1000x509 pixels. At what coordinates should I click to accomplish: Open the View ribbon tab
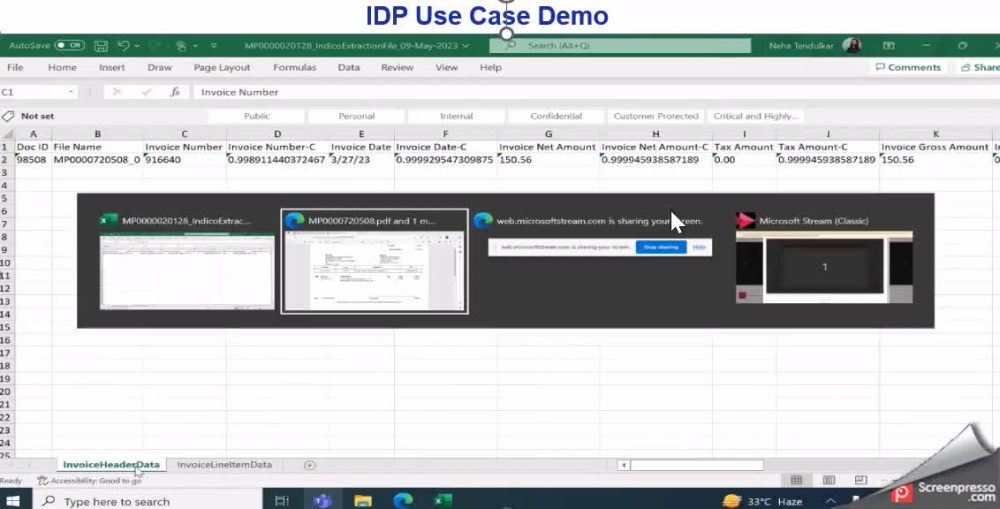[x=446, y=67]
